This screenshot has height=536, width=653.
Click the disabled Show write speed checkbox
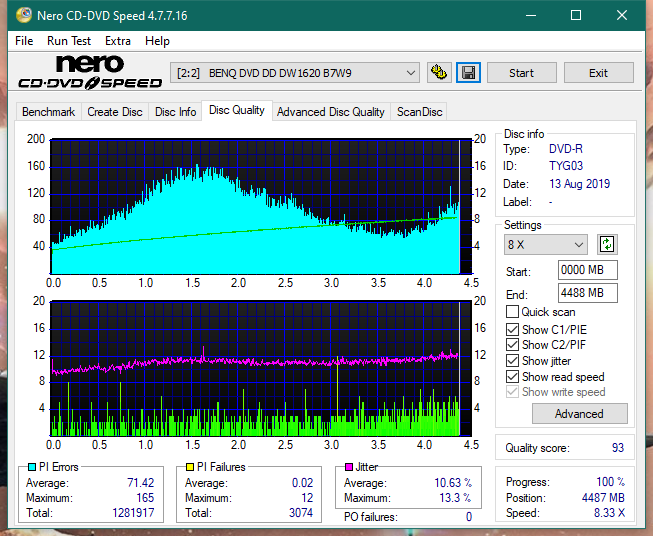(512, 392)
